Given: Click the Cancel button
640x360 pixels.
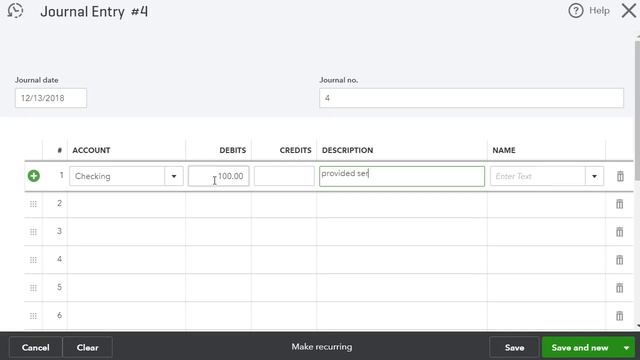Looking at the screenshot, I should pos(36,348).
